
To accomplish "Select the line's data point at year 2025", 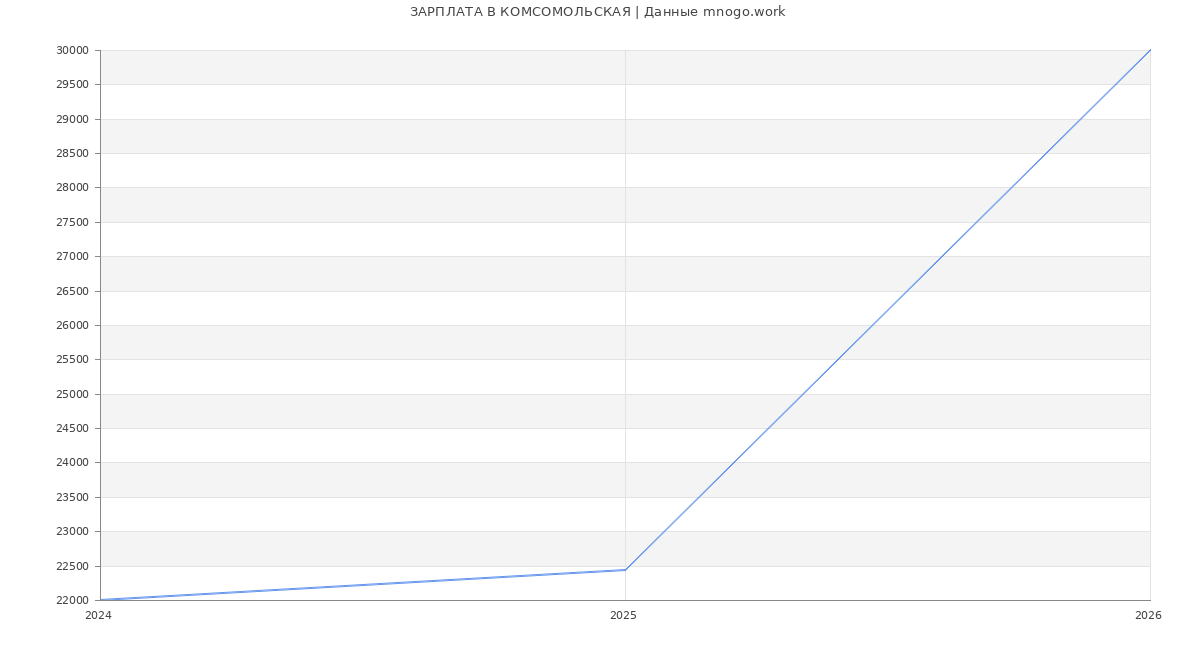I will click(x=625, y=570).
